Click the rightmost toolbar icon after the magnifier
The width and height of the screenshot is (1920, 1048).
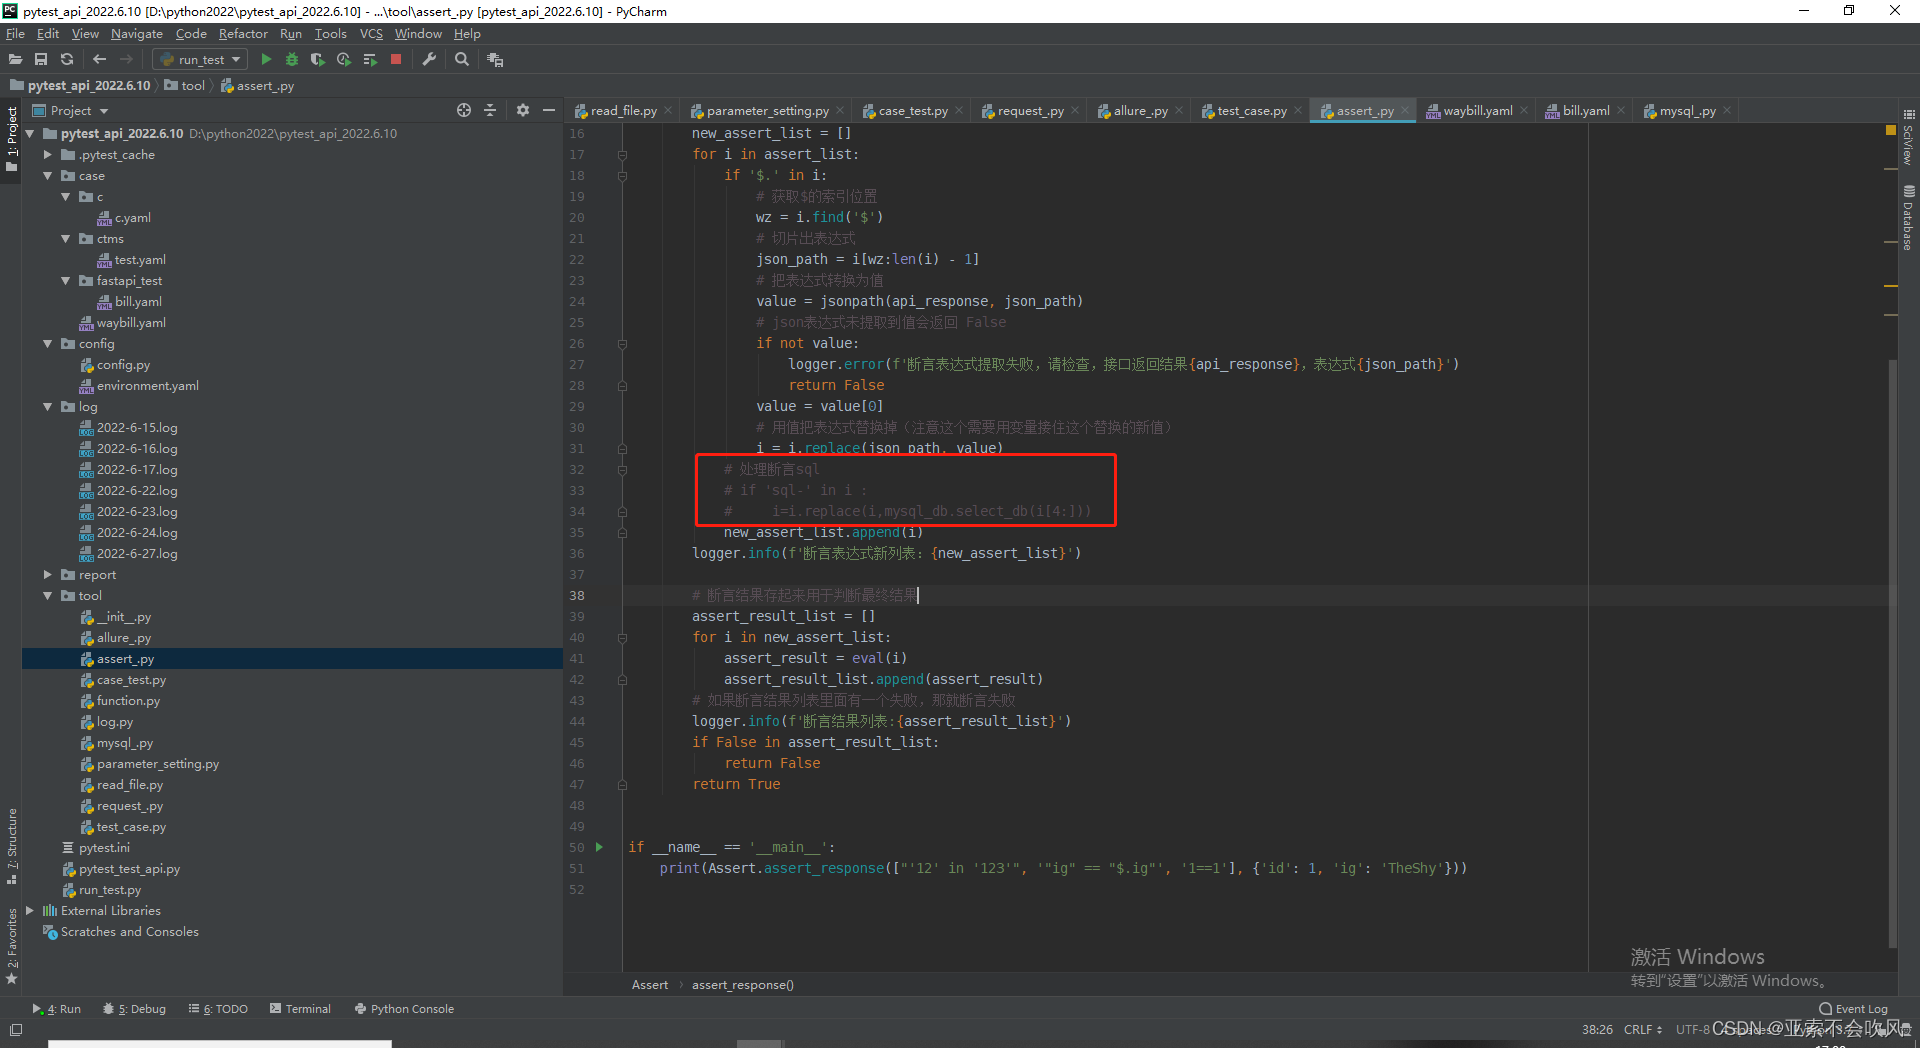tap(495, 60)
